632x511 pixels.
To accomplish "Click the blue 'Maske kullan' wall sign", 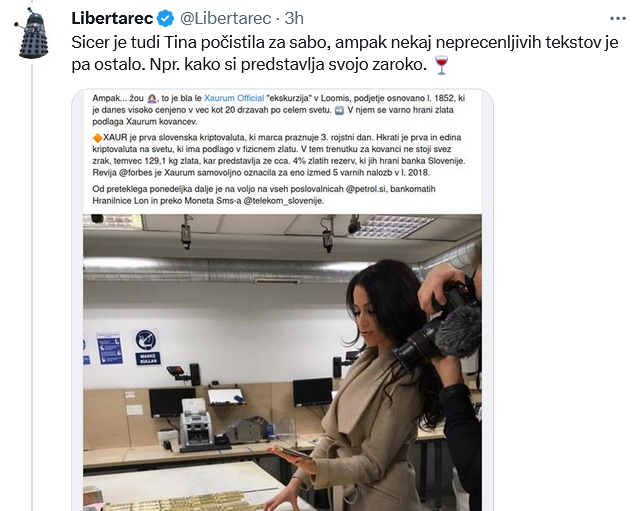I will coord(147,348).
